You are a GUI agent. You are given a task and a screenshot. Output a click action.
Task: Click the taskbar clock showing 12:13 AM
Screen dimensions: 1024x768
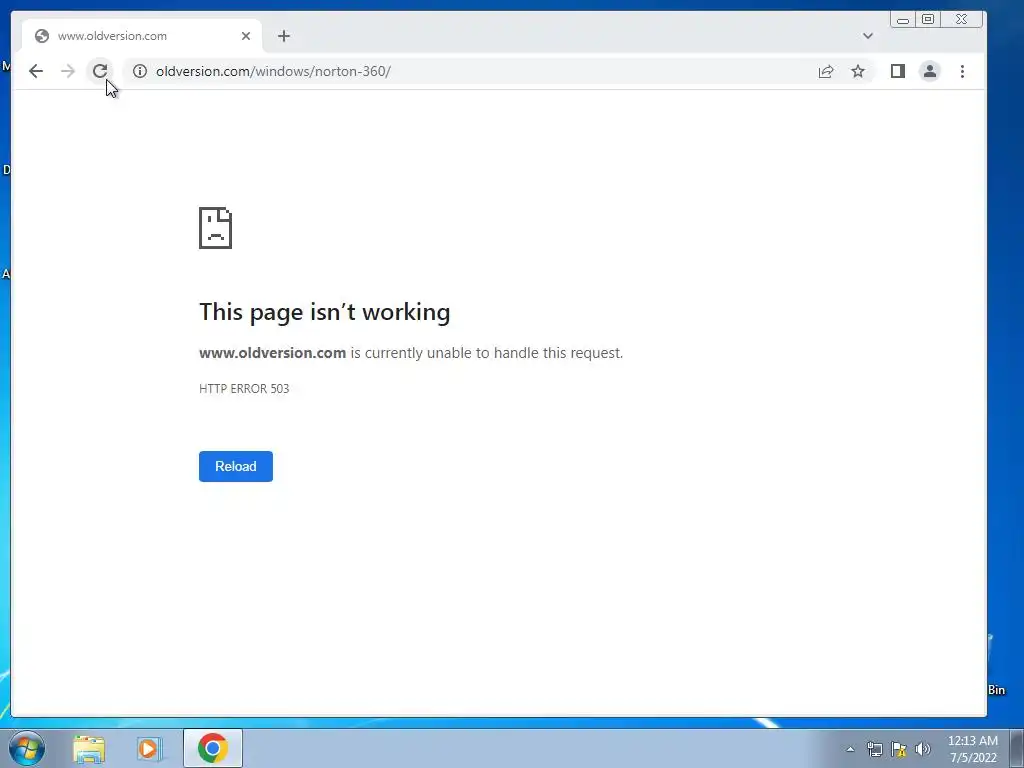(x=972, y=749)
